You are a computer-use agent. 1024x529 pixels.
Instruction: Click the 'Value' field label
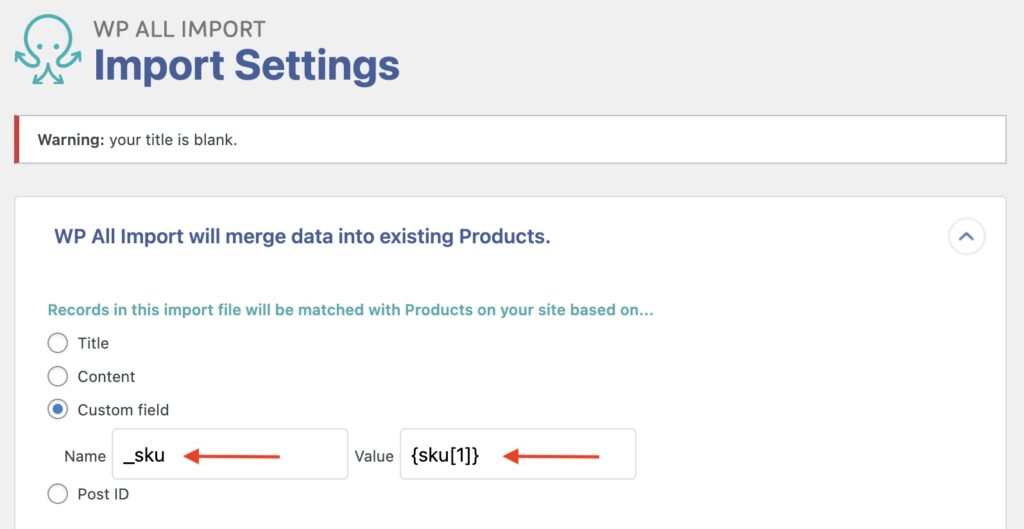(374, 456)
